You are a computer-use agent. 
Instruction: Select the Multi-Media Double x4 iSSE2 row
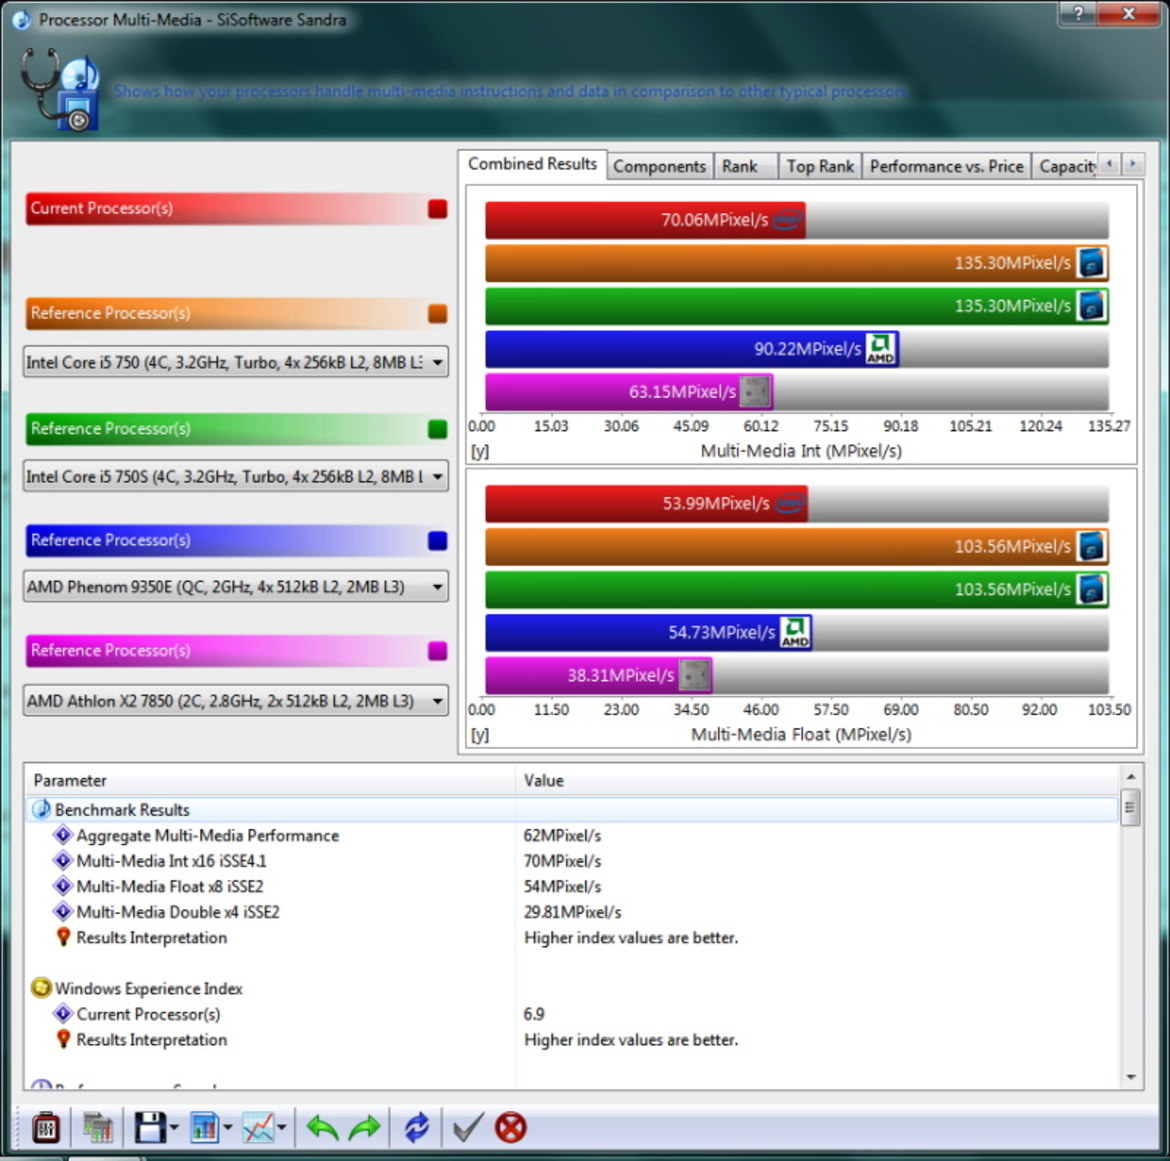(572, 912)
